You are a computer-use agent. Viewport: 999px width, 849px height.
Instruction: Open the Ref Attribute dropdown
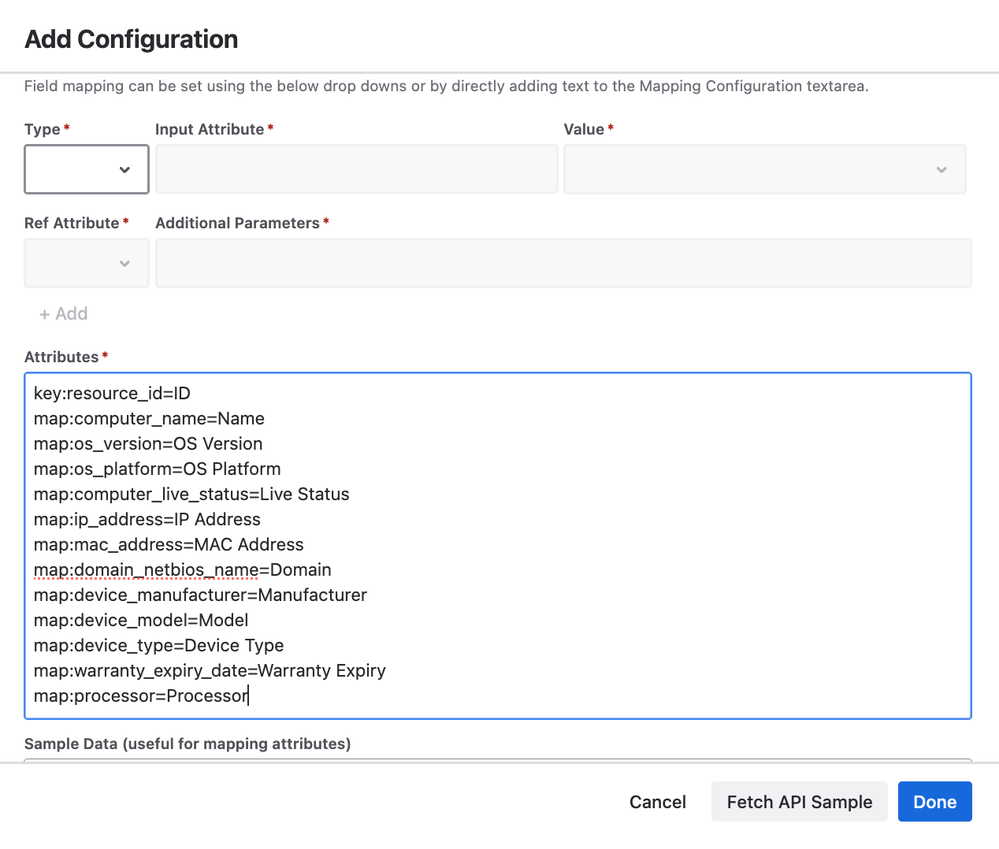[87, 263]
